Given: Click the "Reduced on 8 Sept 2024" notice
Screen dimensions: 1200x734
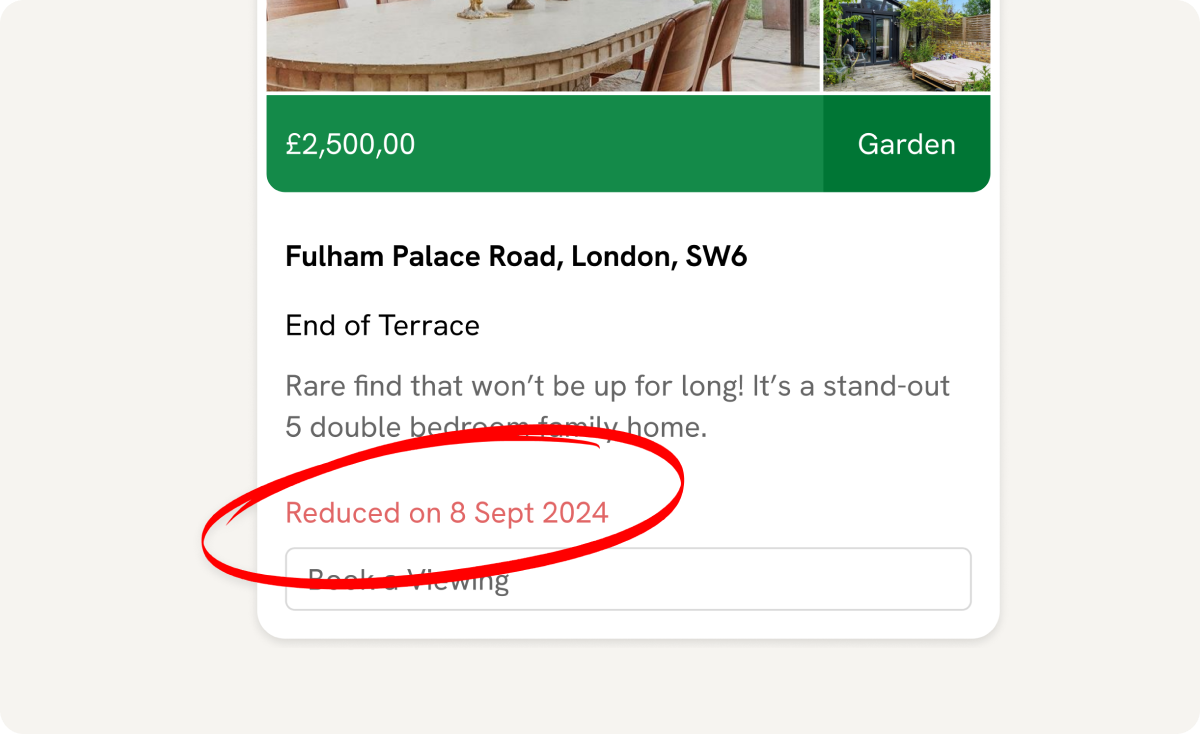Looking at the screenshot, I should pos(447,513).
